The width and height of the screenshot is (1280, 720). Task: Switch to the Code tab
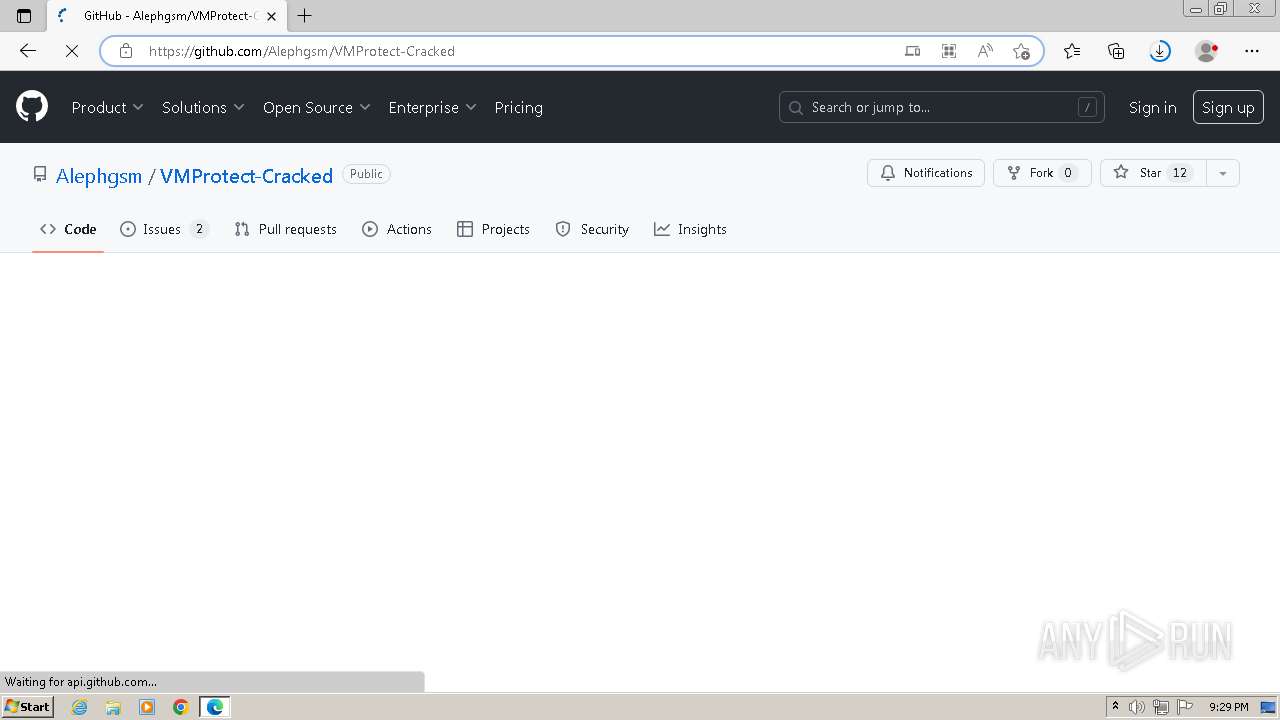tap(68, 229)
